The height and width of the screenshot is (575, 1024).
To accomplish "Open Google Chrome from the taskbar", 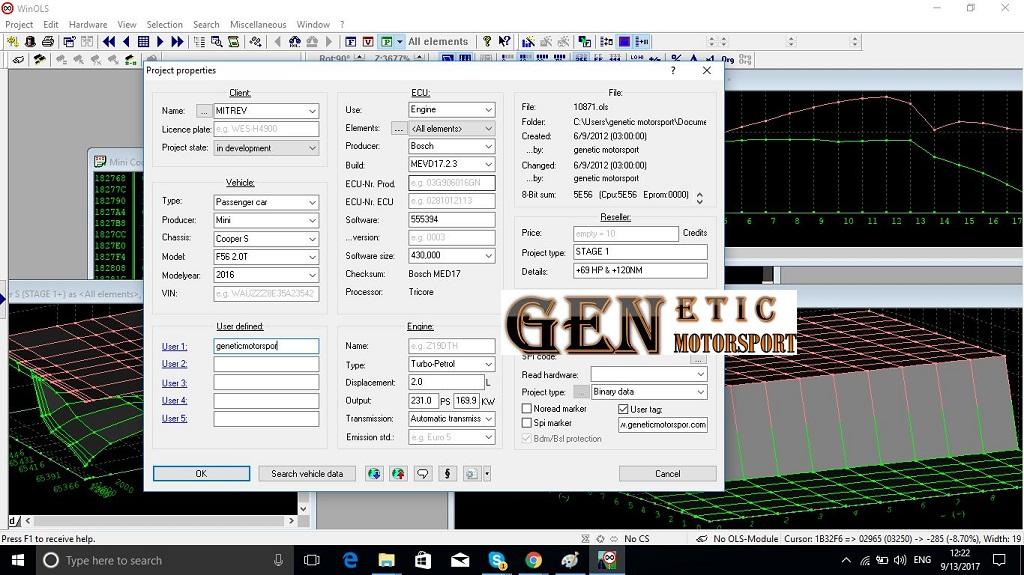I will (533, 561).
